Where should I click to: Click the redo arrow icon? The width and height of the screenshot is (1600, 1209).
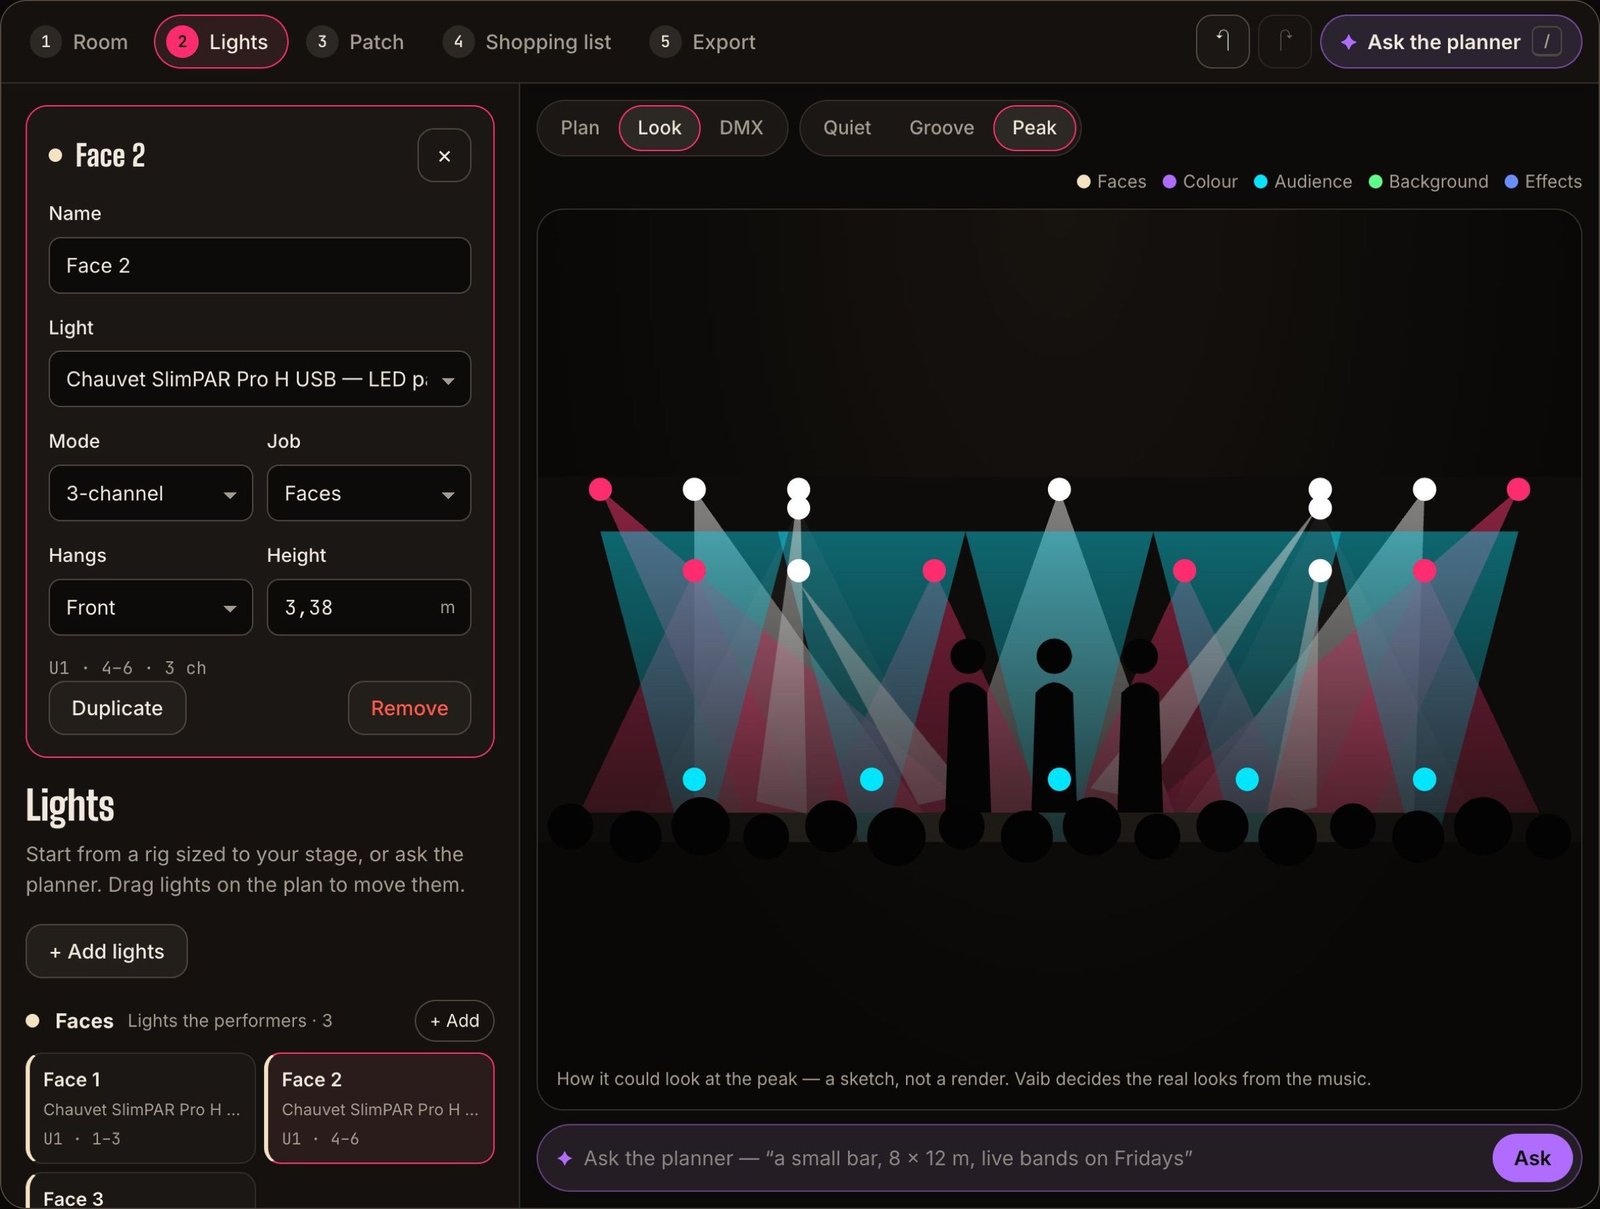click(1285, 41)
